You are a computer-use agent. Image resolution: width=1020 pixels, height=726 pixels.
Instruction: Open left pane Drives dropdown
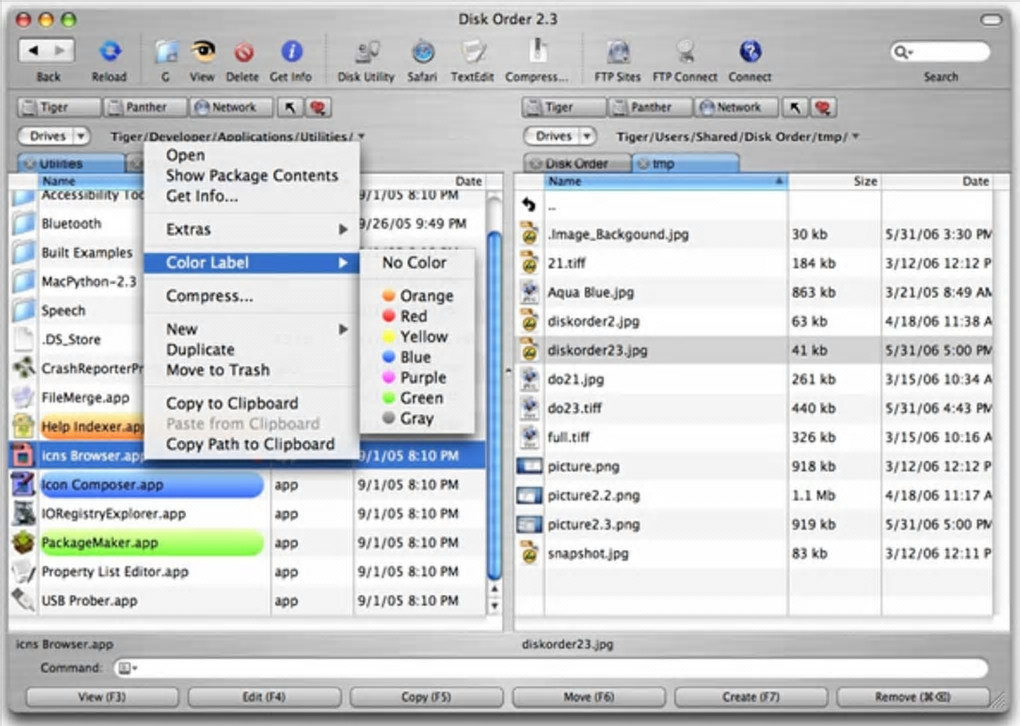pos(54,136)
